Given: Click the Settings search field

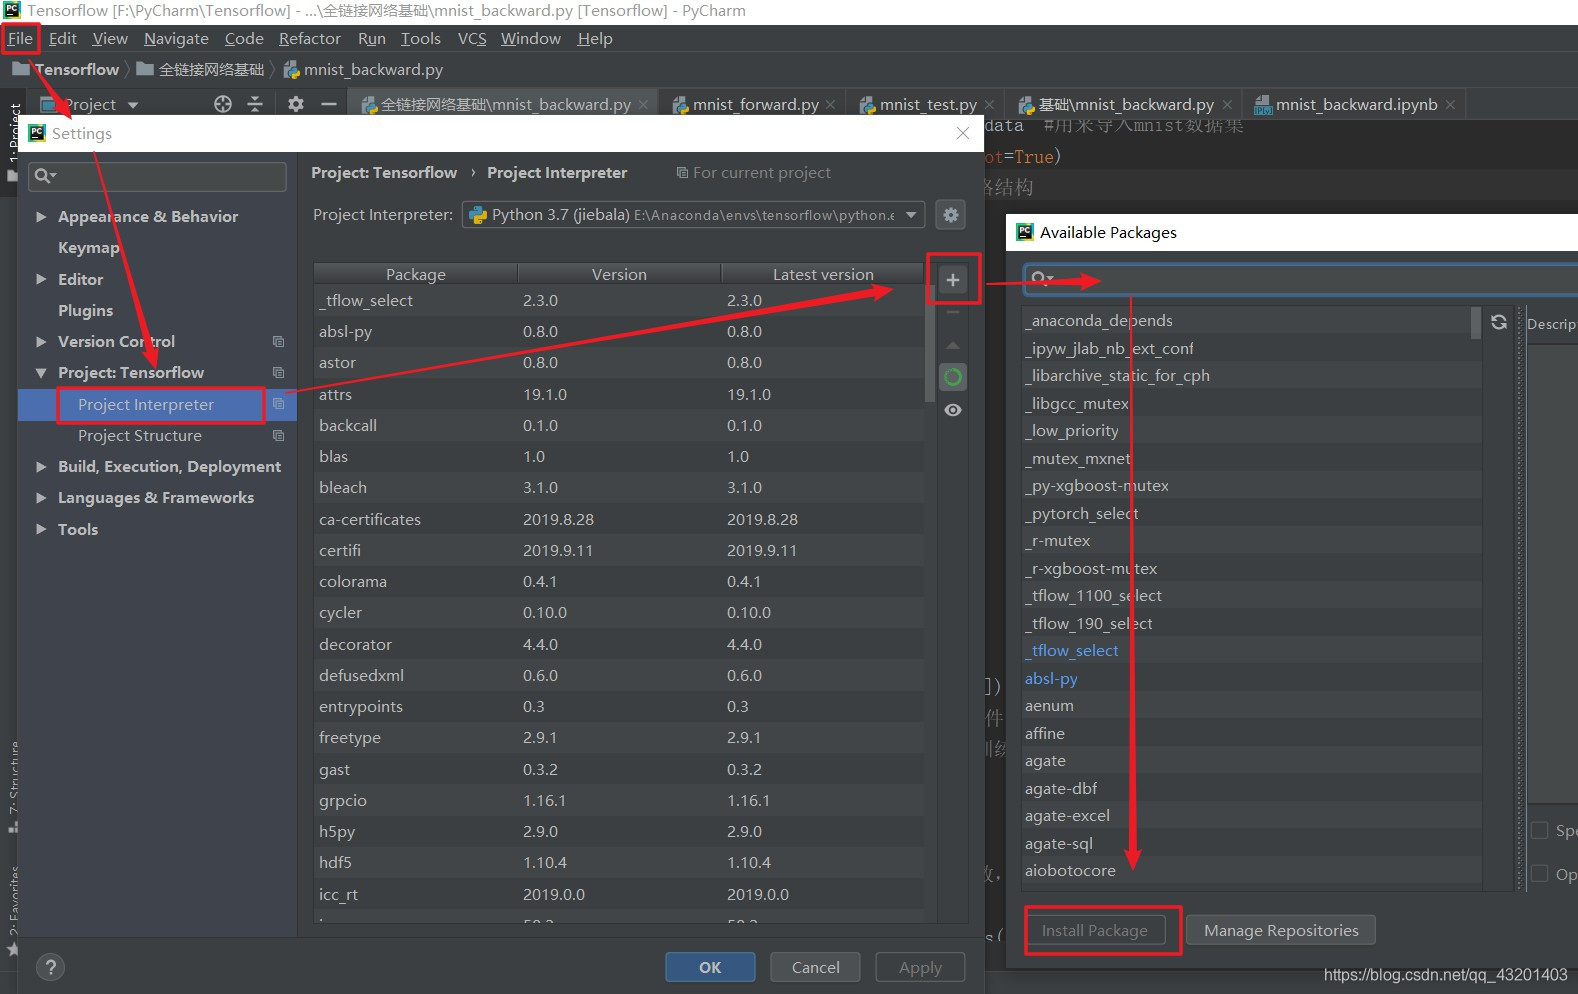Looking at the screenshot, I should [x=158, y=176].
